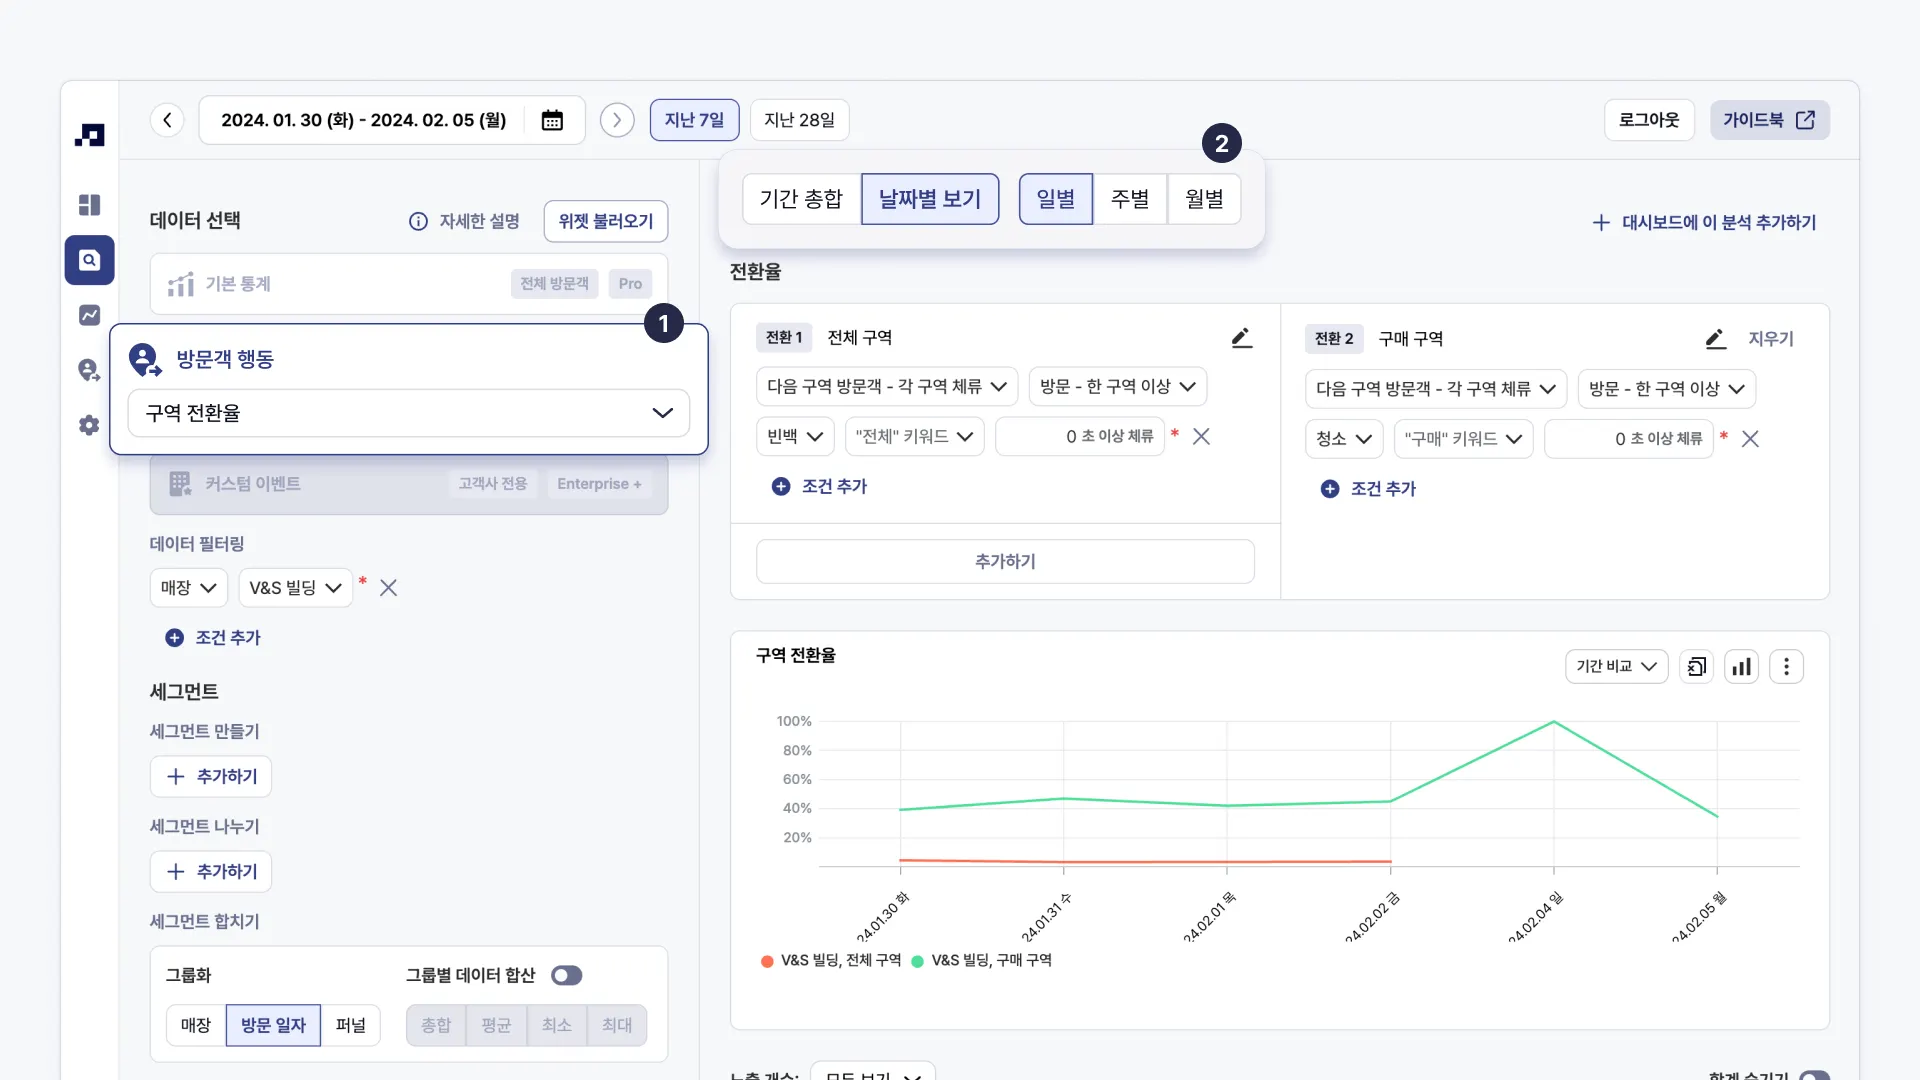This screenshot has width=1920, height=1080.
Task: Edit conversion 1 name pencil icon
Action: tap(1241, 338)
